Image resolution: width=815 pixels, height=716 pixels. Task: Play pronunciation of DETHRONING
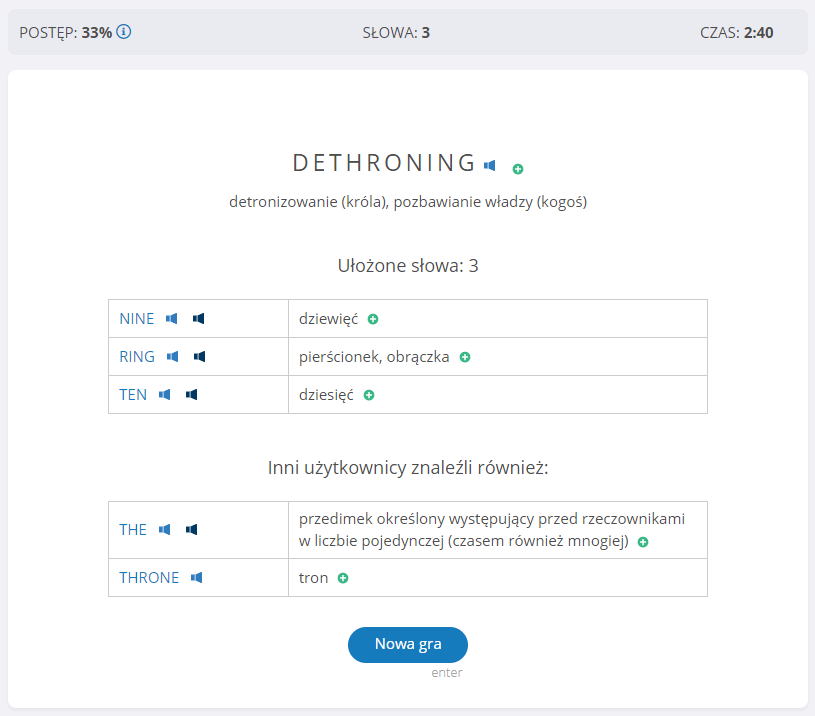click(490, 165)
